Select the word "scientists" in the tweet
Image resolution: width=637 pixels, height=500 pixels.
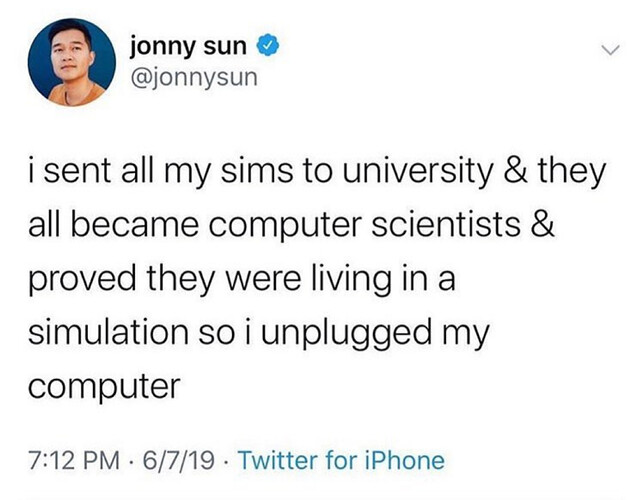click(446, 225)
